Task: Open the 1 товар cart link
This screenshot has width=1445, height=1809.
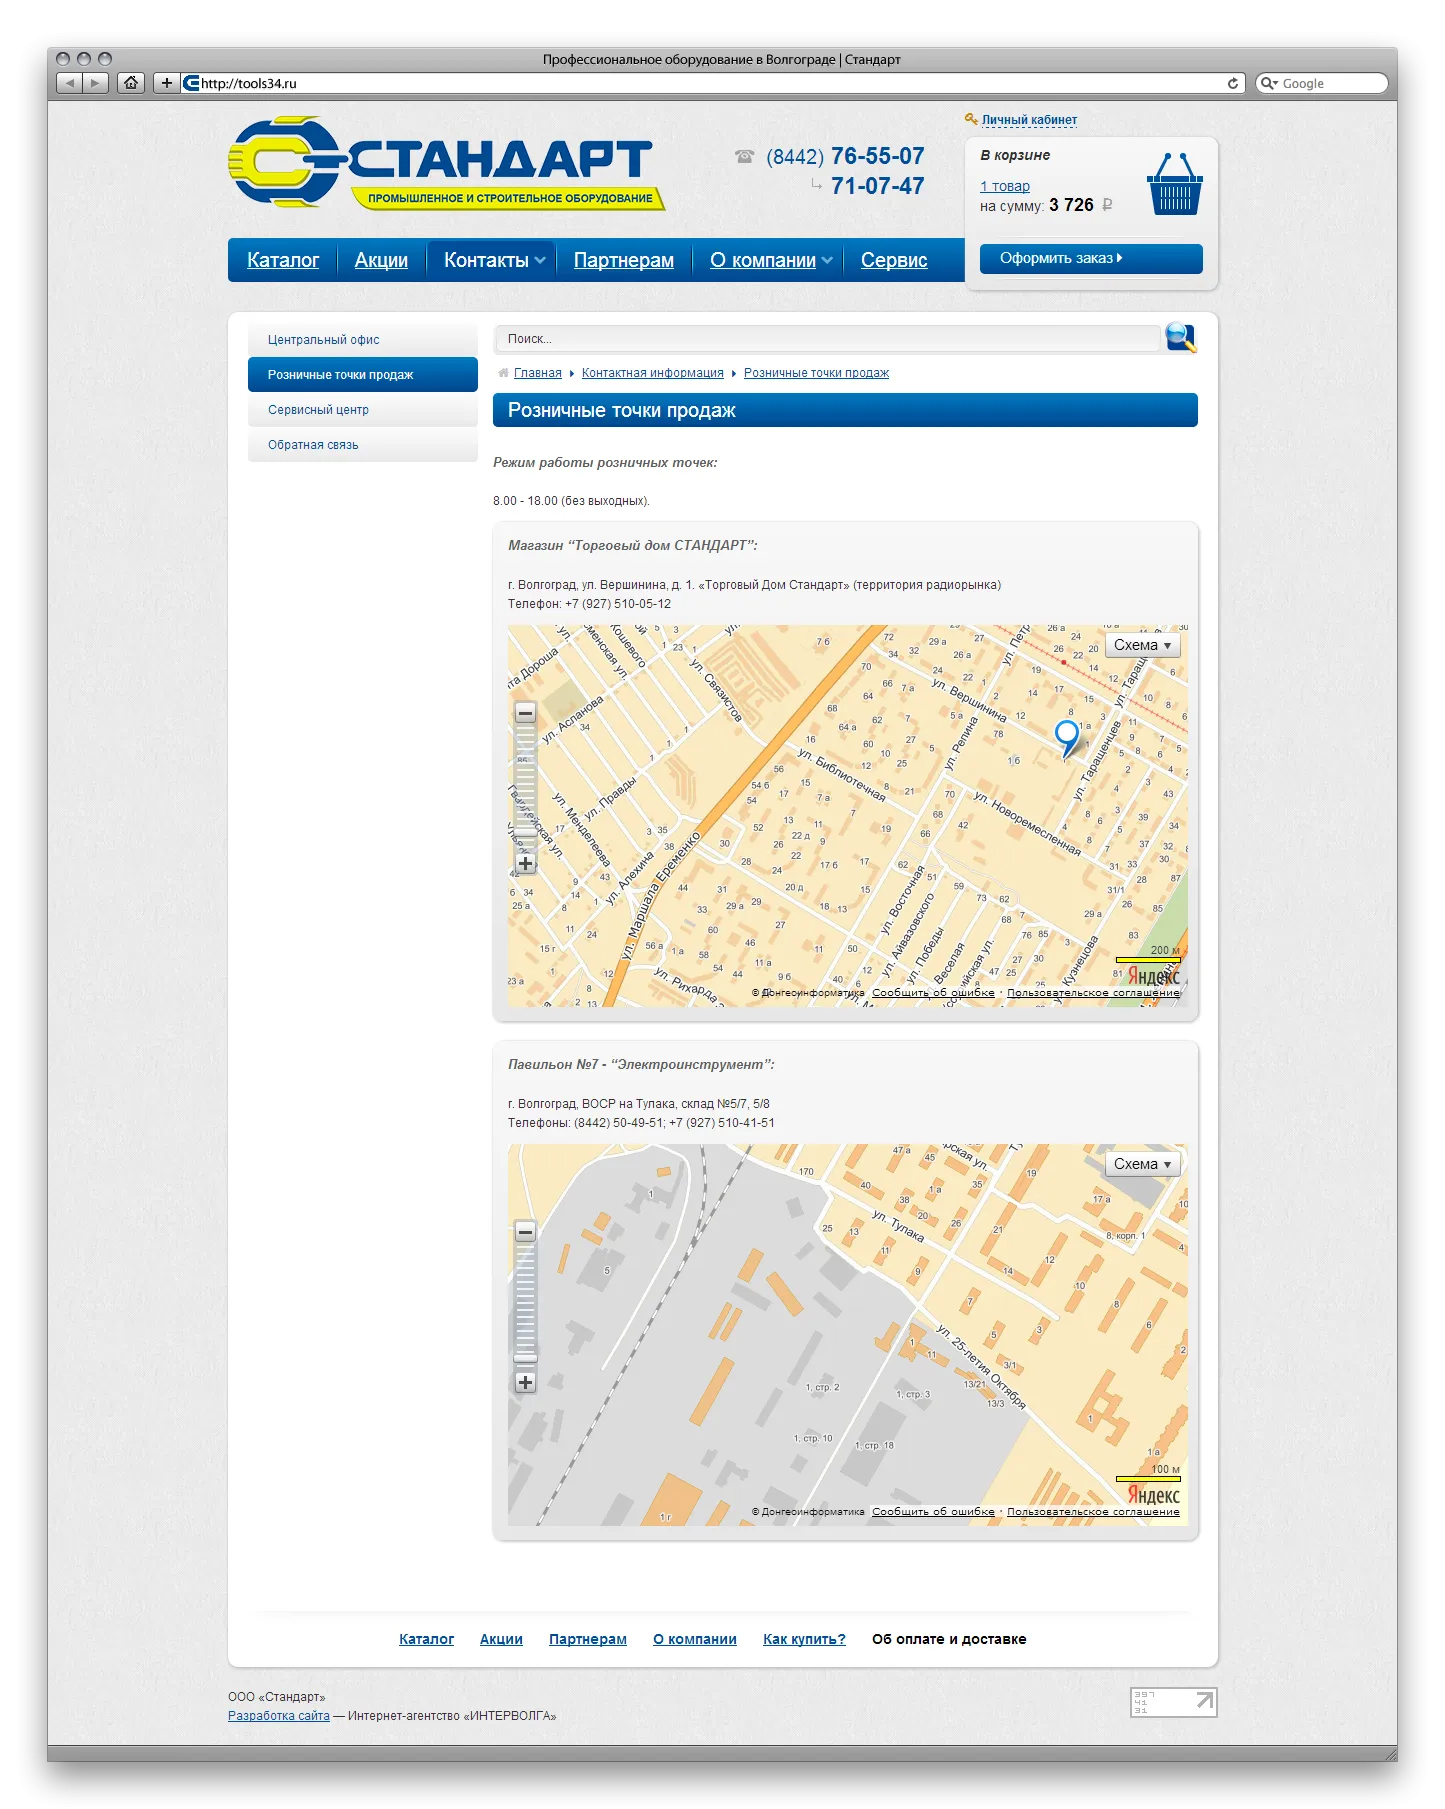Action: point(1004,186)
